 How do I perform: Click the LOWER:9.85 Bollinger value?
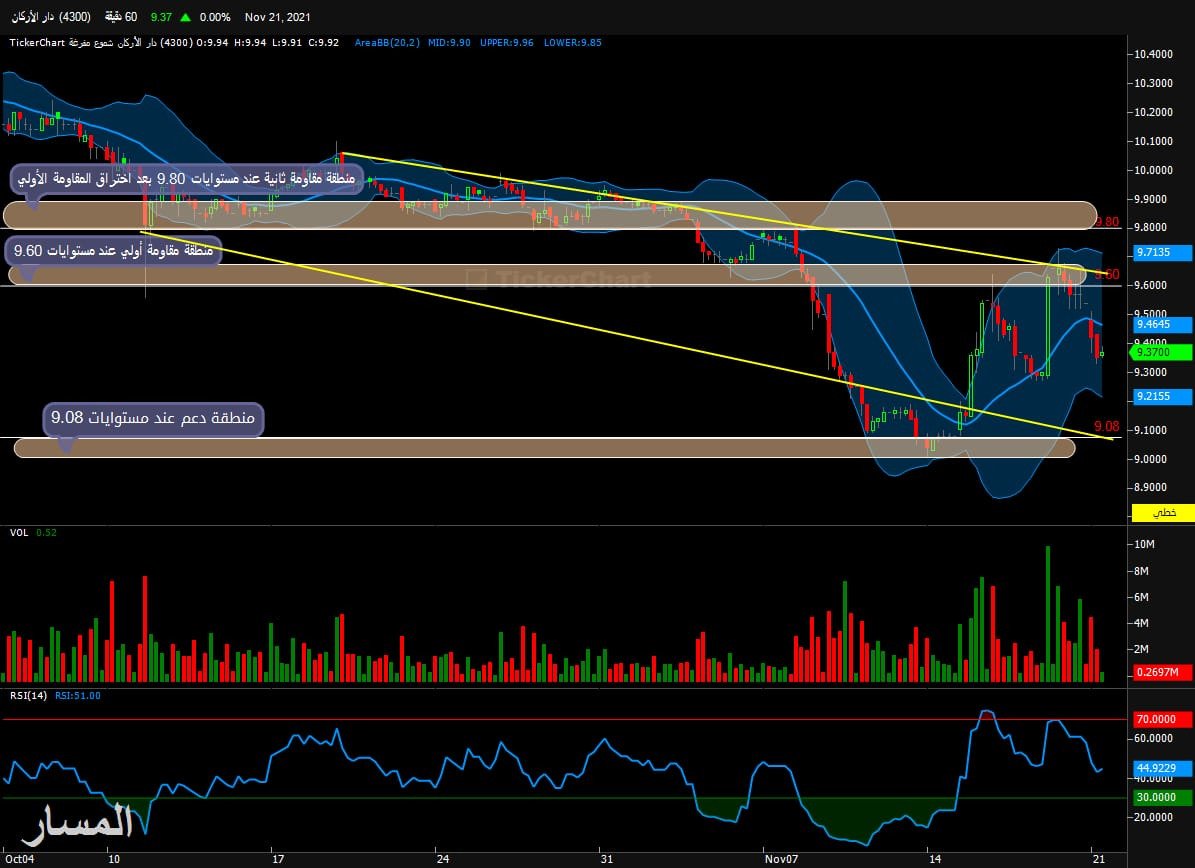[x=572, y=43]
